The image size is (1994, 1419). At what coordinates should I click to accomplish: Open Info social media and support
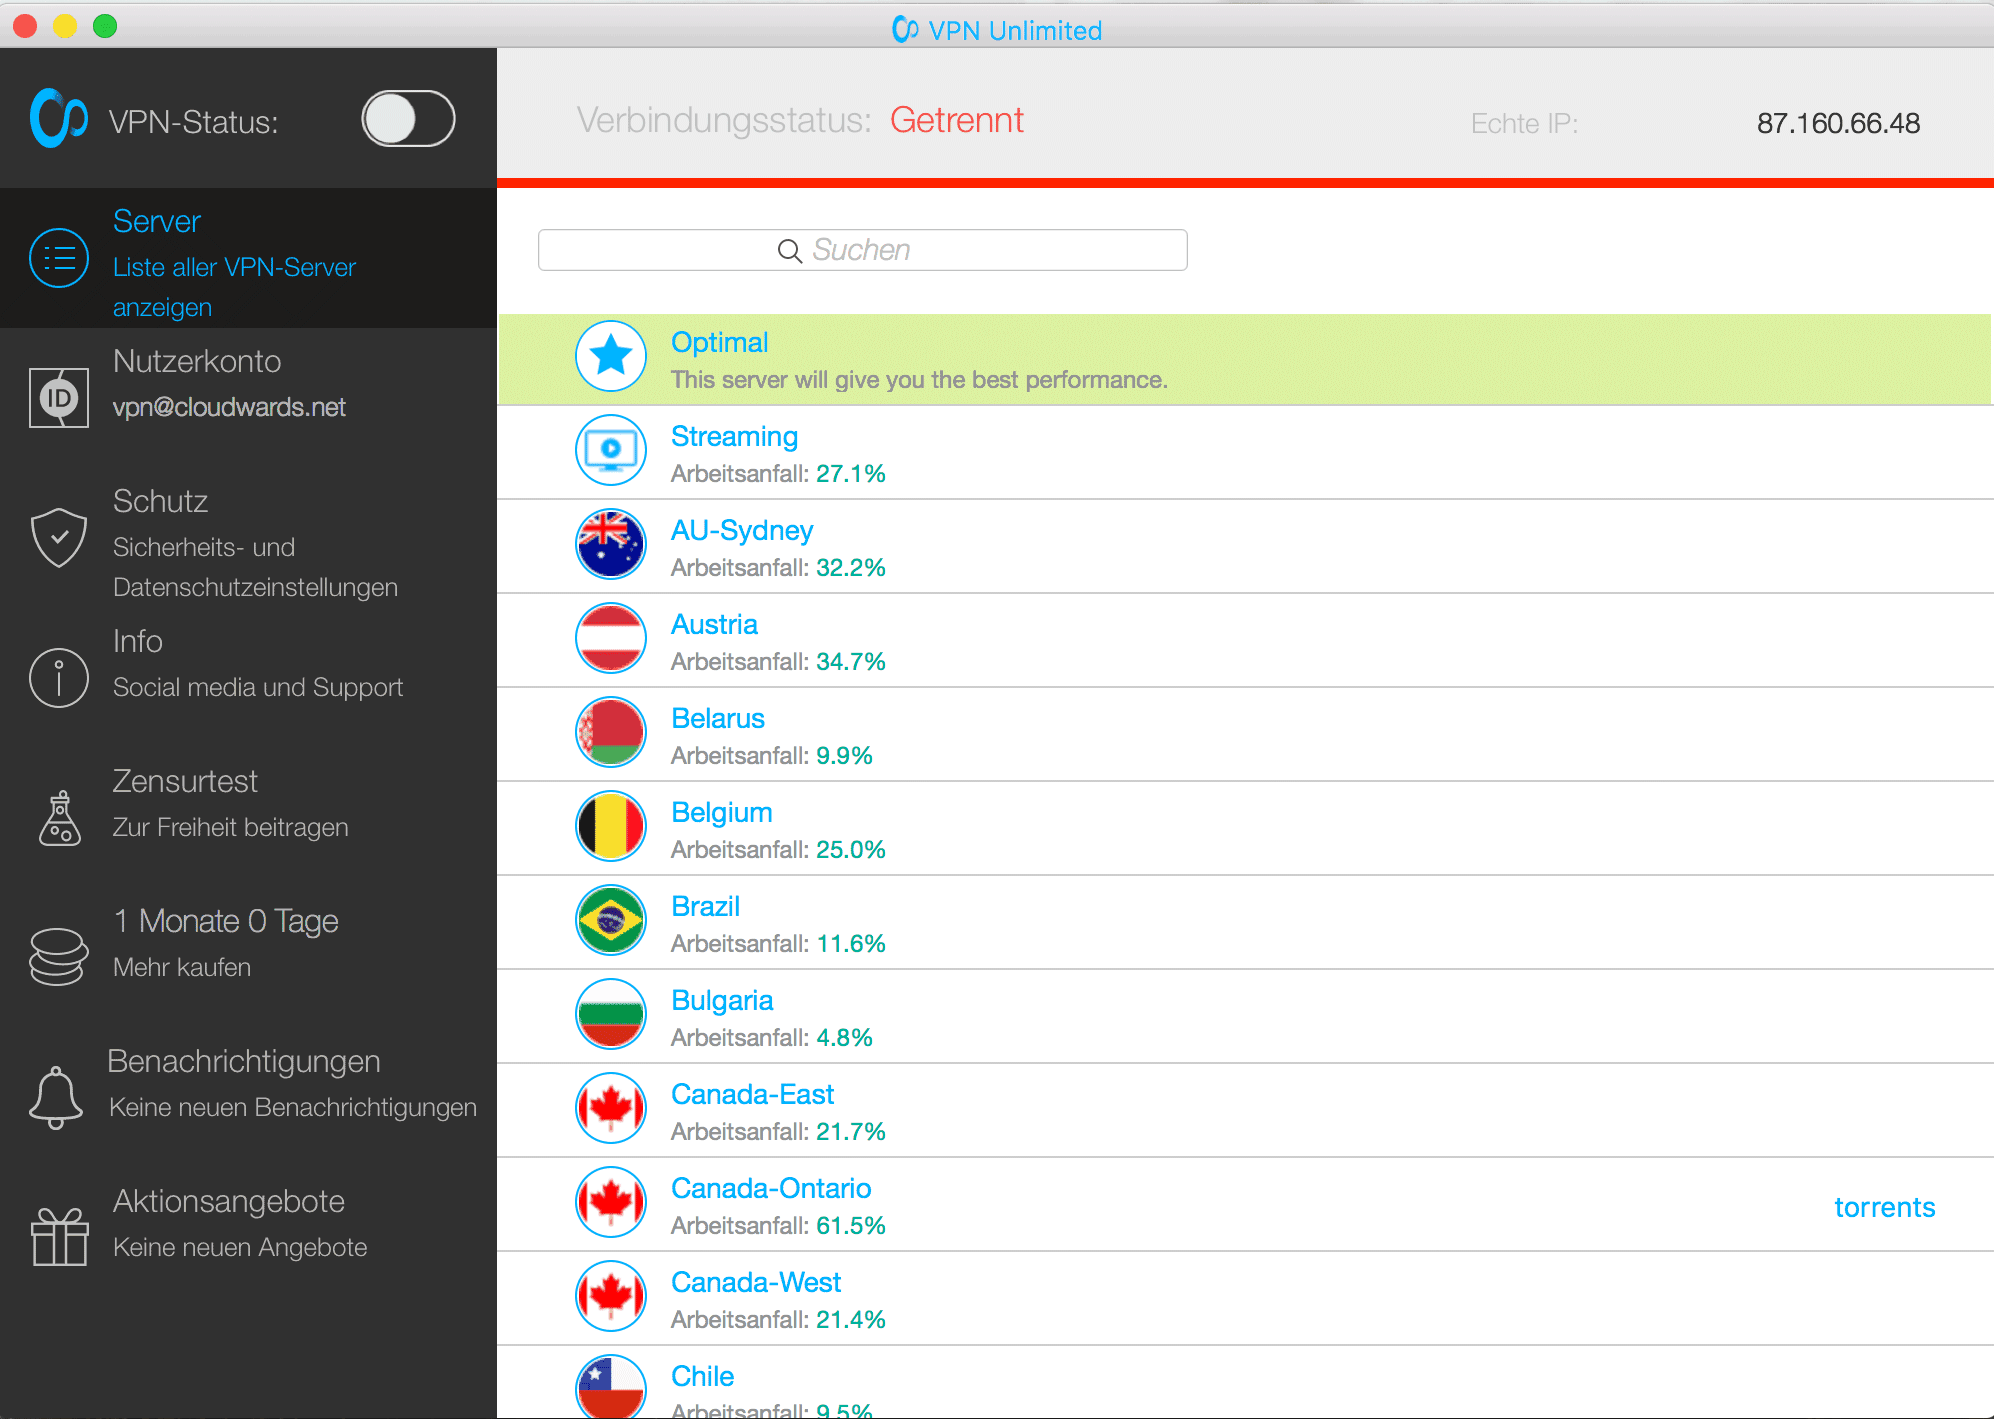(x=248, y=678)
